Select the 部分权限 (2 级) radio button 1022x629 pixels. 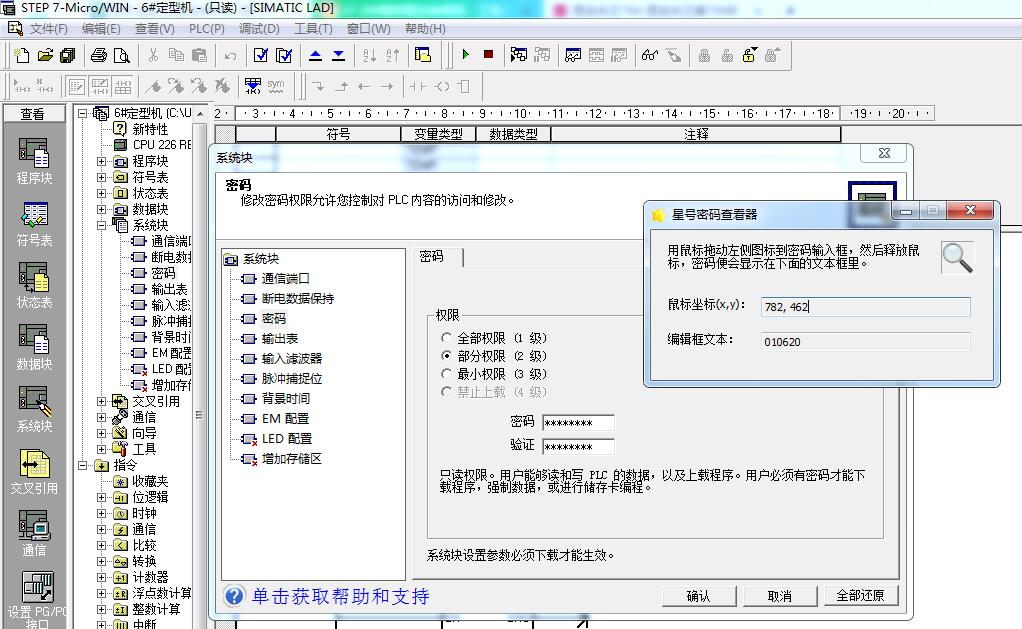(447, 356)
